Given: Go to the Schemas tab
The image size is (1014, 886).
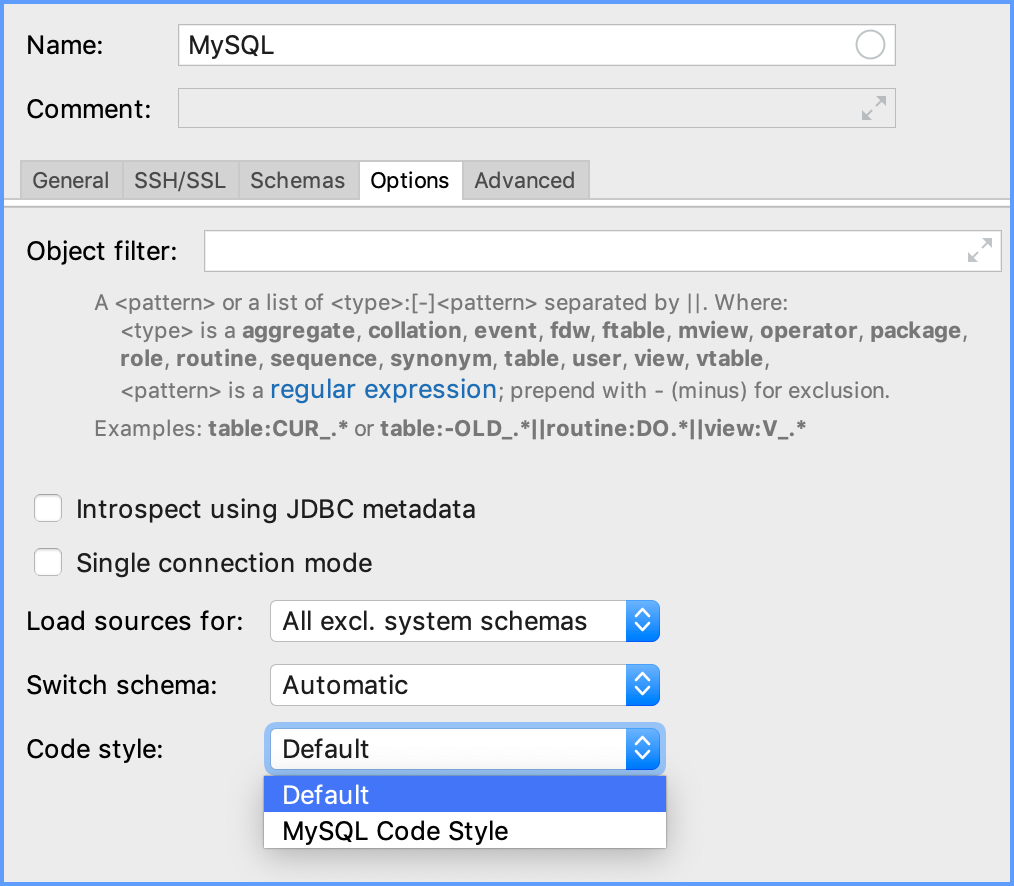Looking at the screenshot, I should tap(298, 180).
